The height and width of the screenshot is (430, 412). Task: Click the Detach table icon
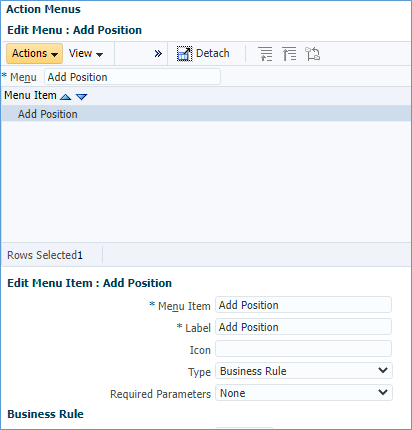coord(184,54)
